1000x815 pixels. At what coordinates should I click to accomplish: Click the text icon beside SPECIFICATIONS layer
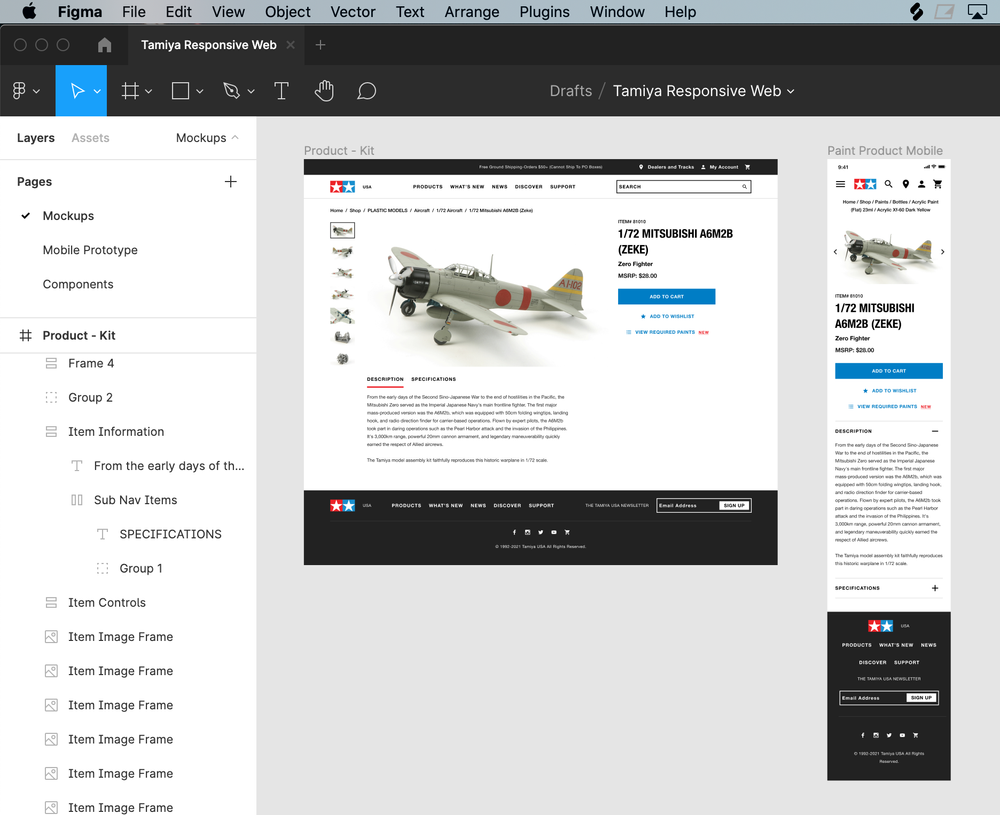tap(102, 534)
